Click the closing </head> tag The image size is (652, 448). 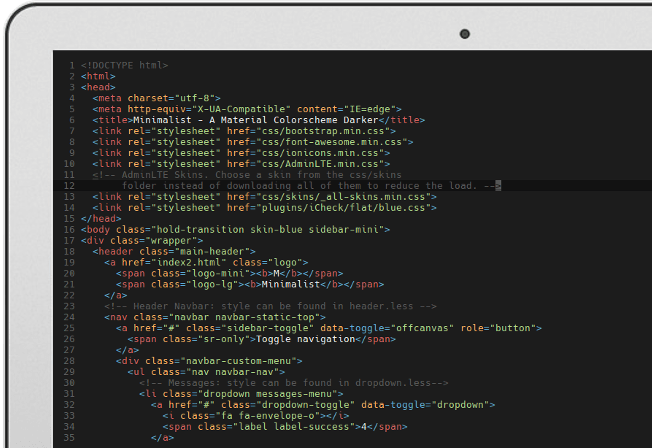point(101,218)
